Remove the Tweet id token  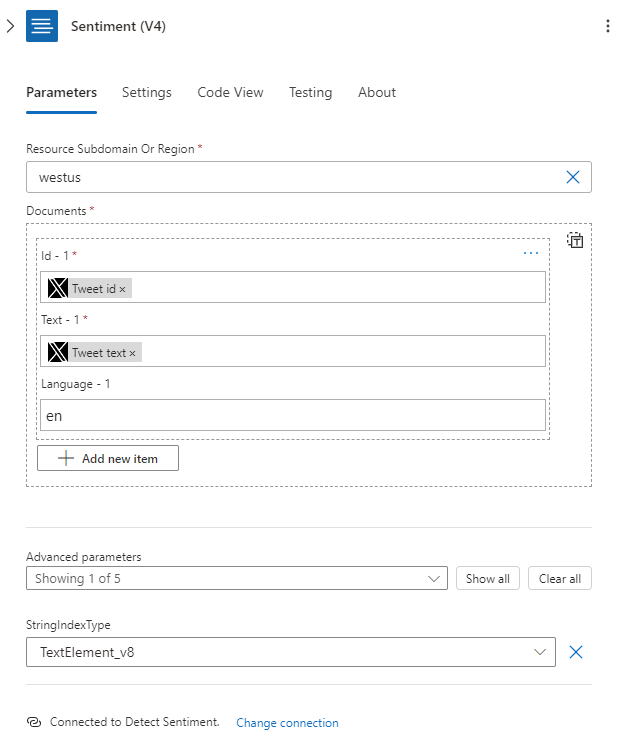pos(123,289)
